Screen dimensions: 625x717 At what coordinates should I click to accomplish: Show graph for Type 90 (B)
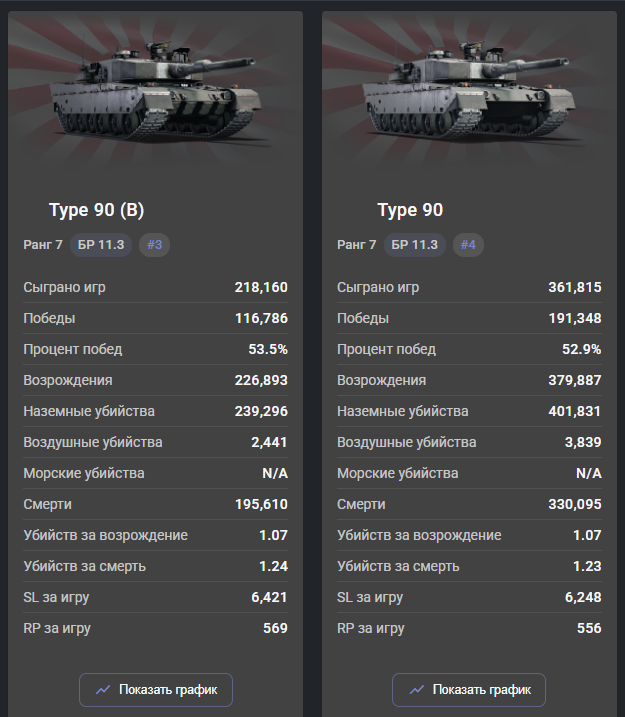(156, 690)
